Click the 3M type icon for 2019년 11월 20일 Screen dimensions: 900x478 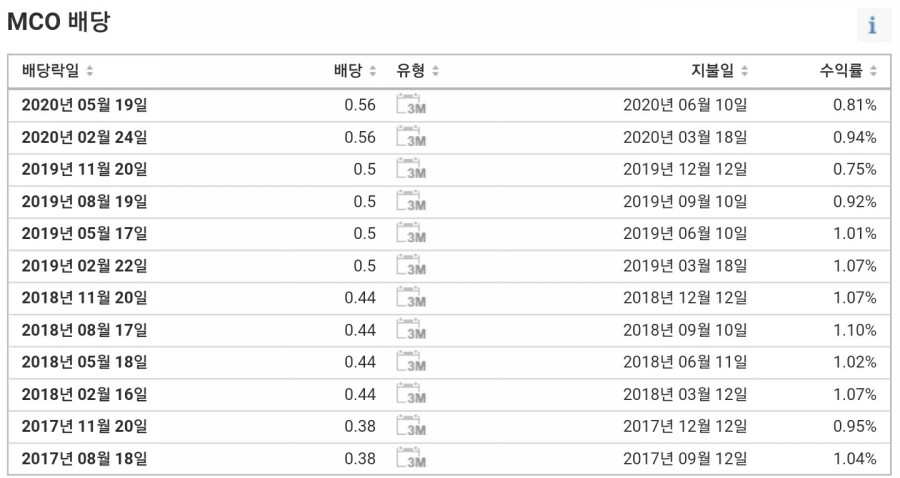(411, 169)
